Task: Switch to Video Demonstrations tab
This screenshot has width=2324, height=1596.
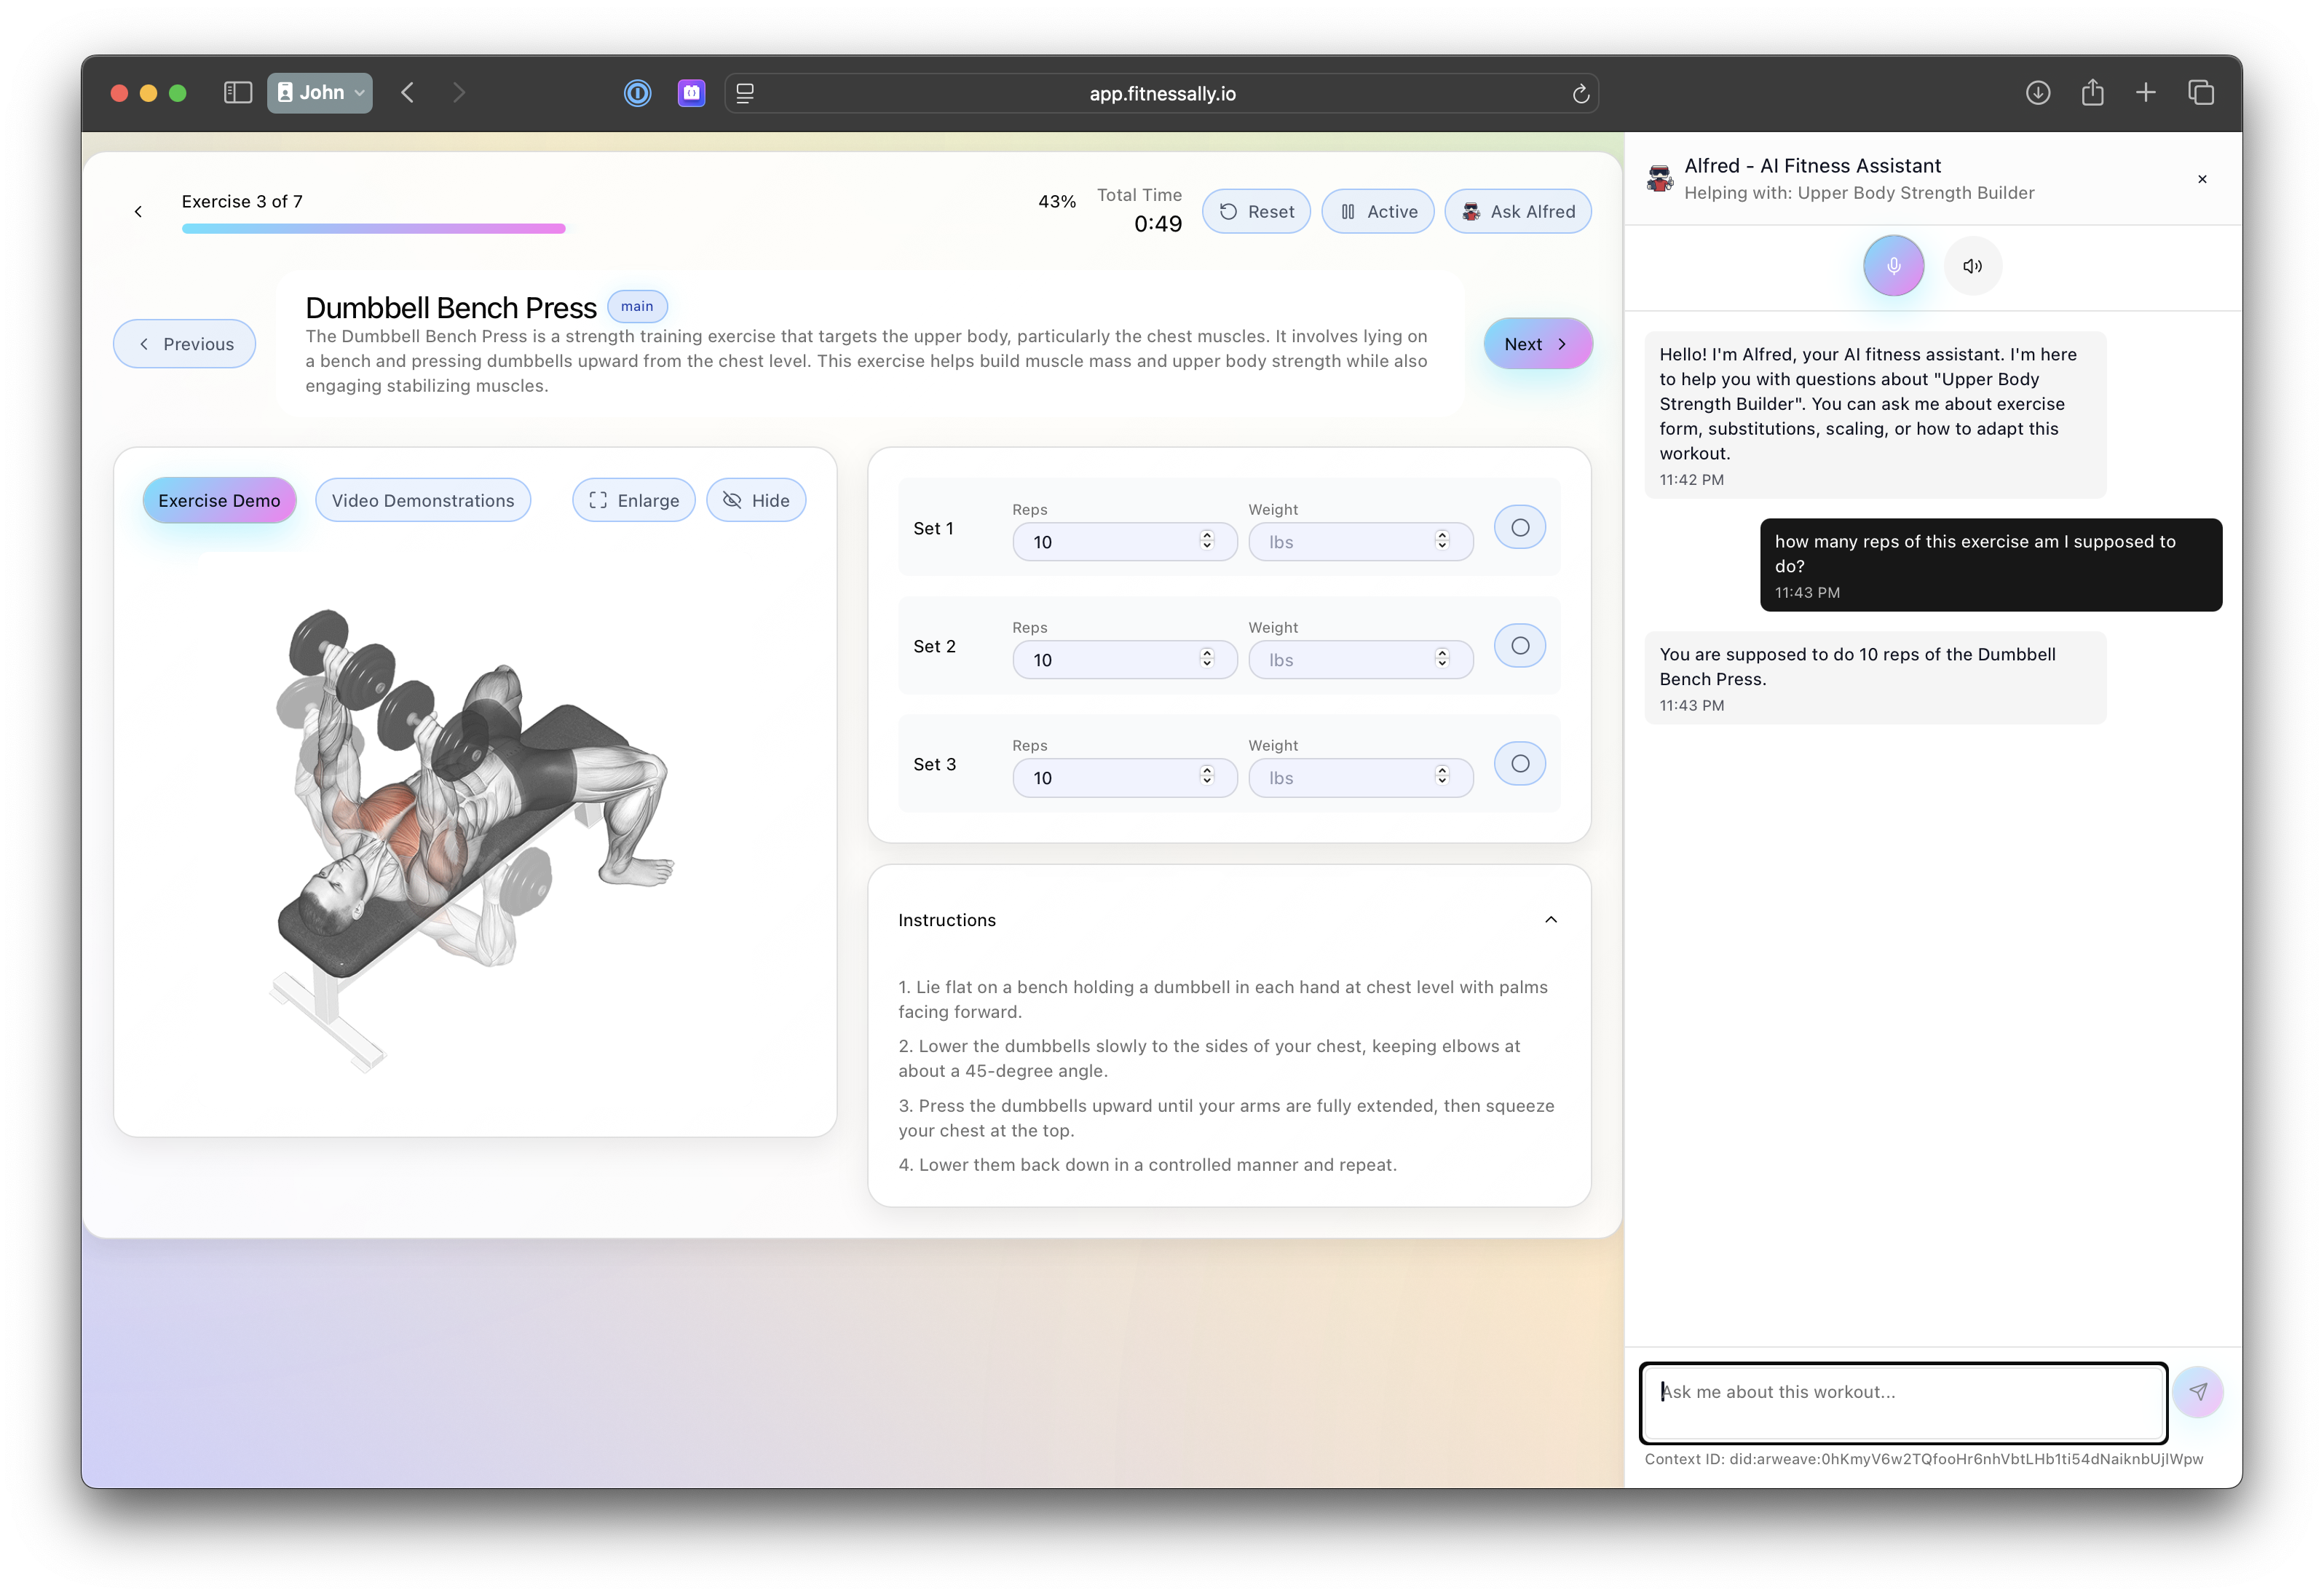Action: tap(423, 501)
